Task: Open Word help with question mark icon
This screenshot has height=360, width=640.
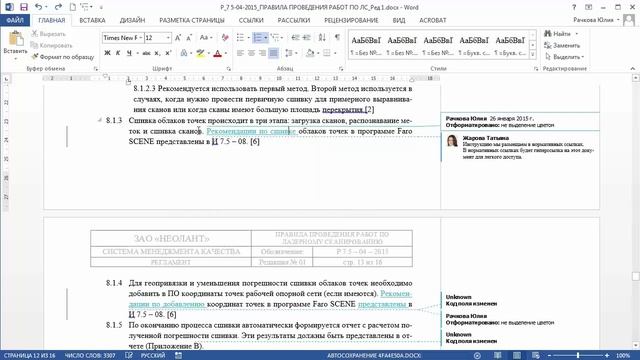Action: click(574, 7)
